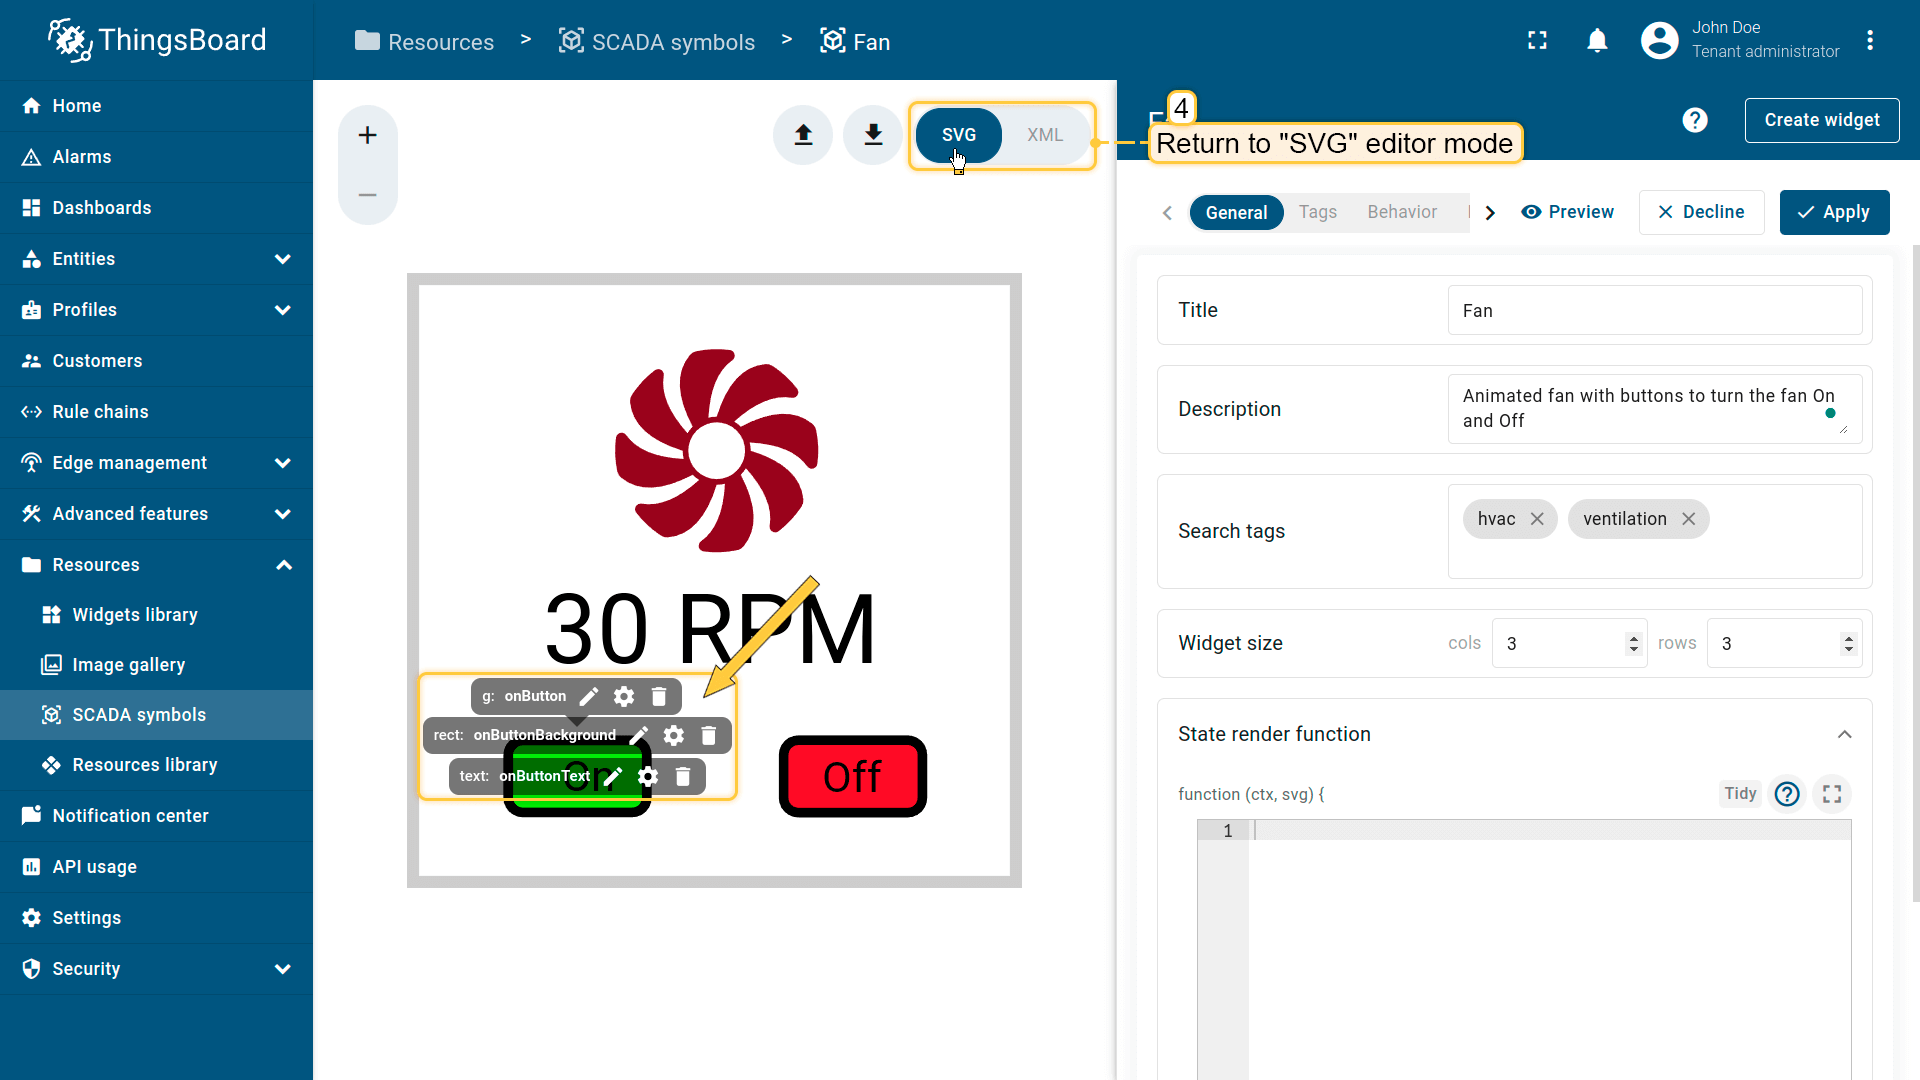
Task: Expand the Security sidebar section
Action: 283,969
